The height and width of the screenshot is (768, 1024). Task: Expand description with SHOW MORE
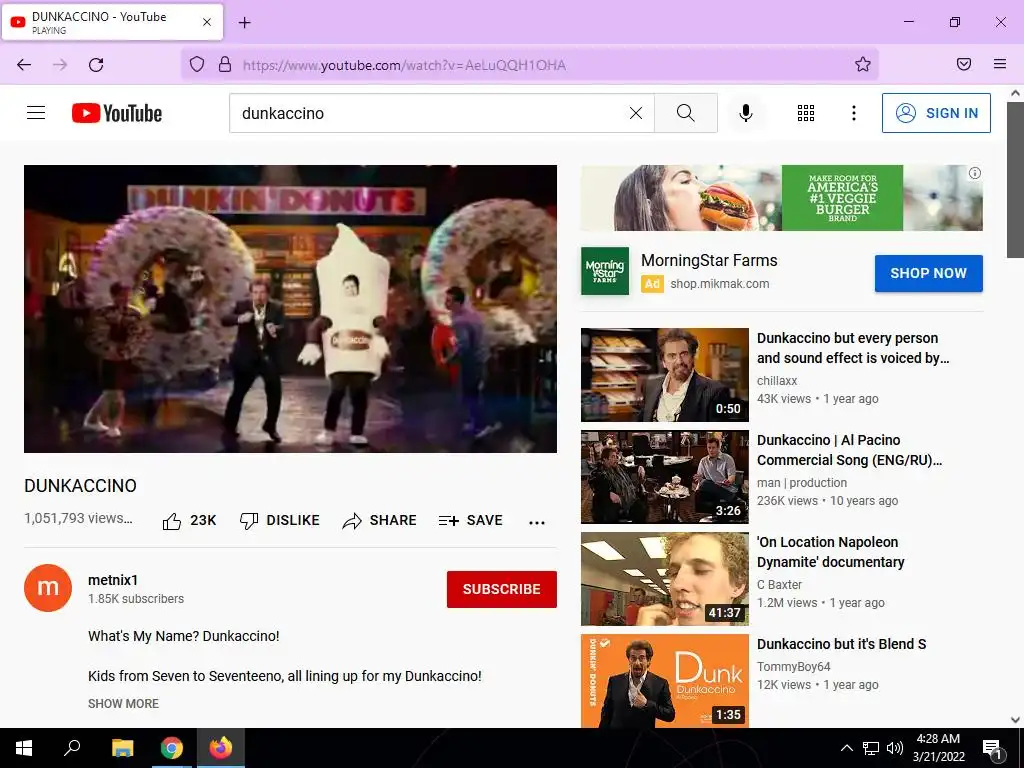pyautogui.click(x=123, y=704)
